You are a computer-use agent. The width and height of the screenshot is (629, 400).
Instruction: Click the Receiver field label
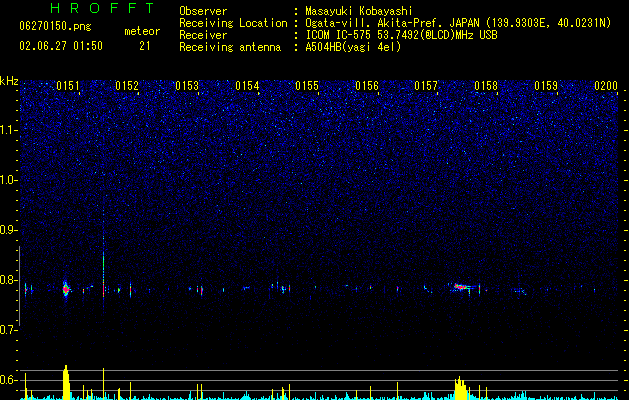click(203, 35)
